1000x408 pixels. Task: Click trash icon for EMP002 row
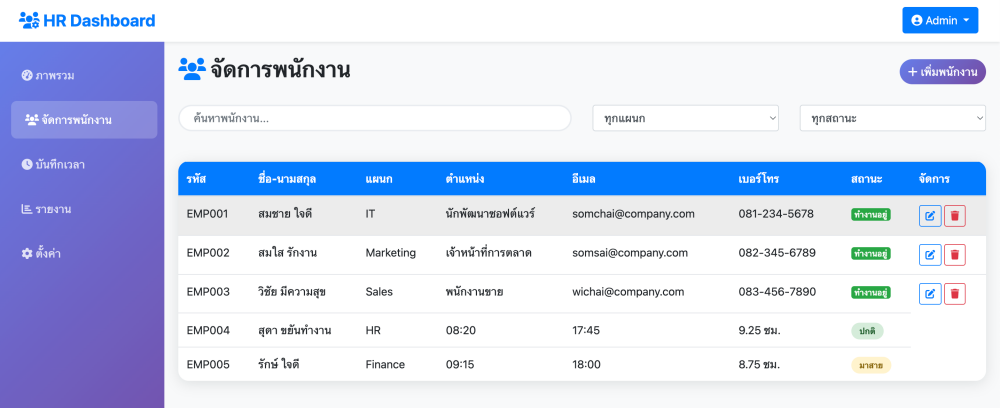click(955, 255)
